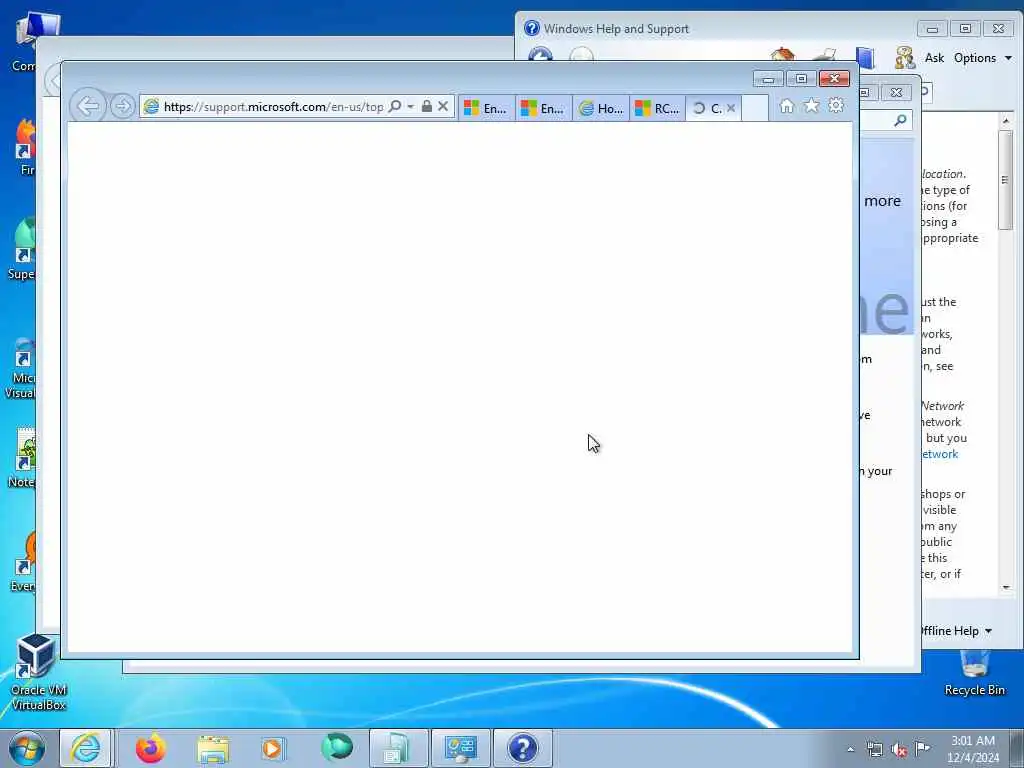Open the Internet Explorer Tools gear icon
The image size is (1024, 768).
836,105
